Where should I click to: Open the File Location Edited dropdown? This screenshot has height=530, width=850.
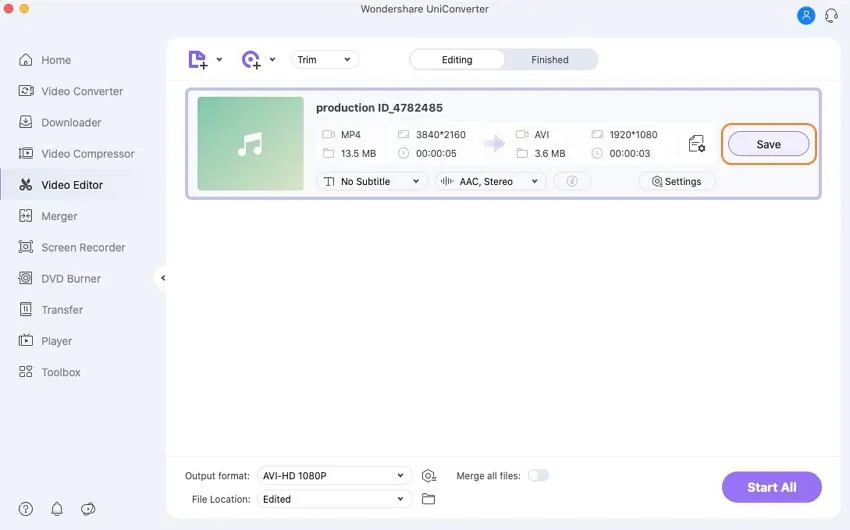(x=334, y=499)
